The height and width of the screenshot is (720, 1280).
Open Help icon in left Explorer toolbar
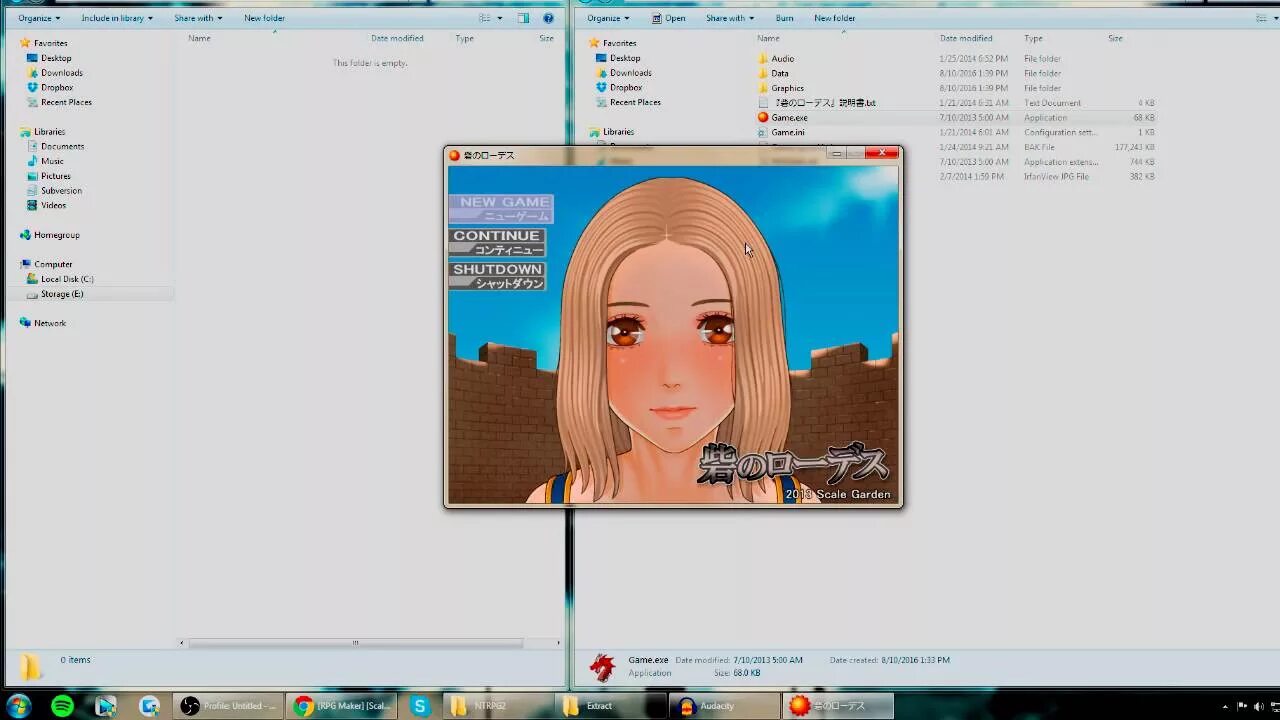pos(548,18)
